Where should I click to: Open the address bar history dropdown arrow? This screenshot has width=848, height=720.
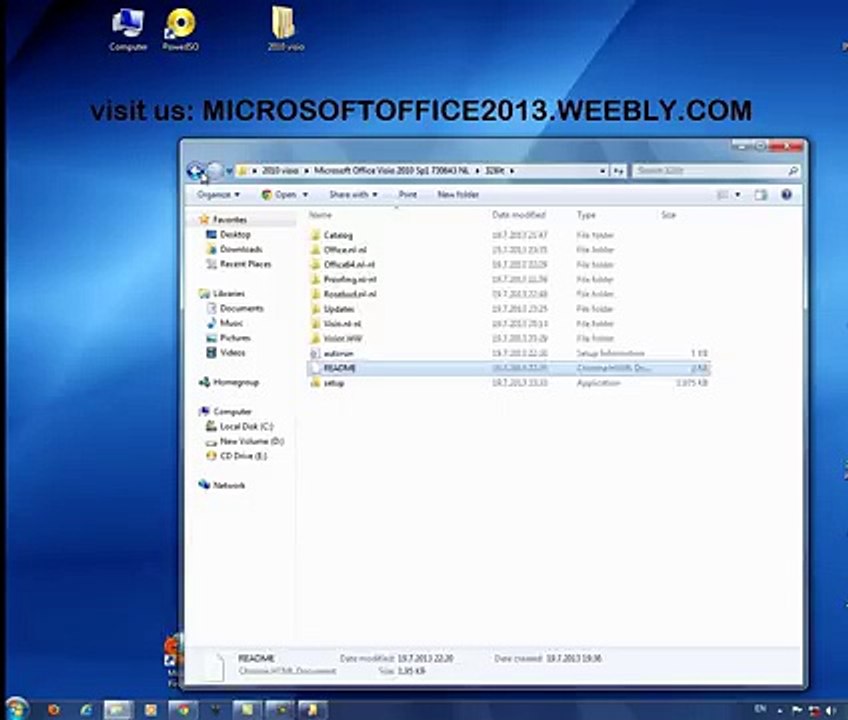point(602,171)
